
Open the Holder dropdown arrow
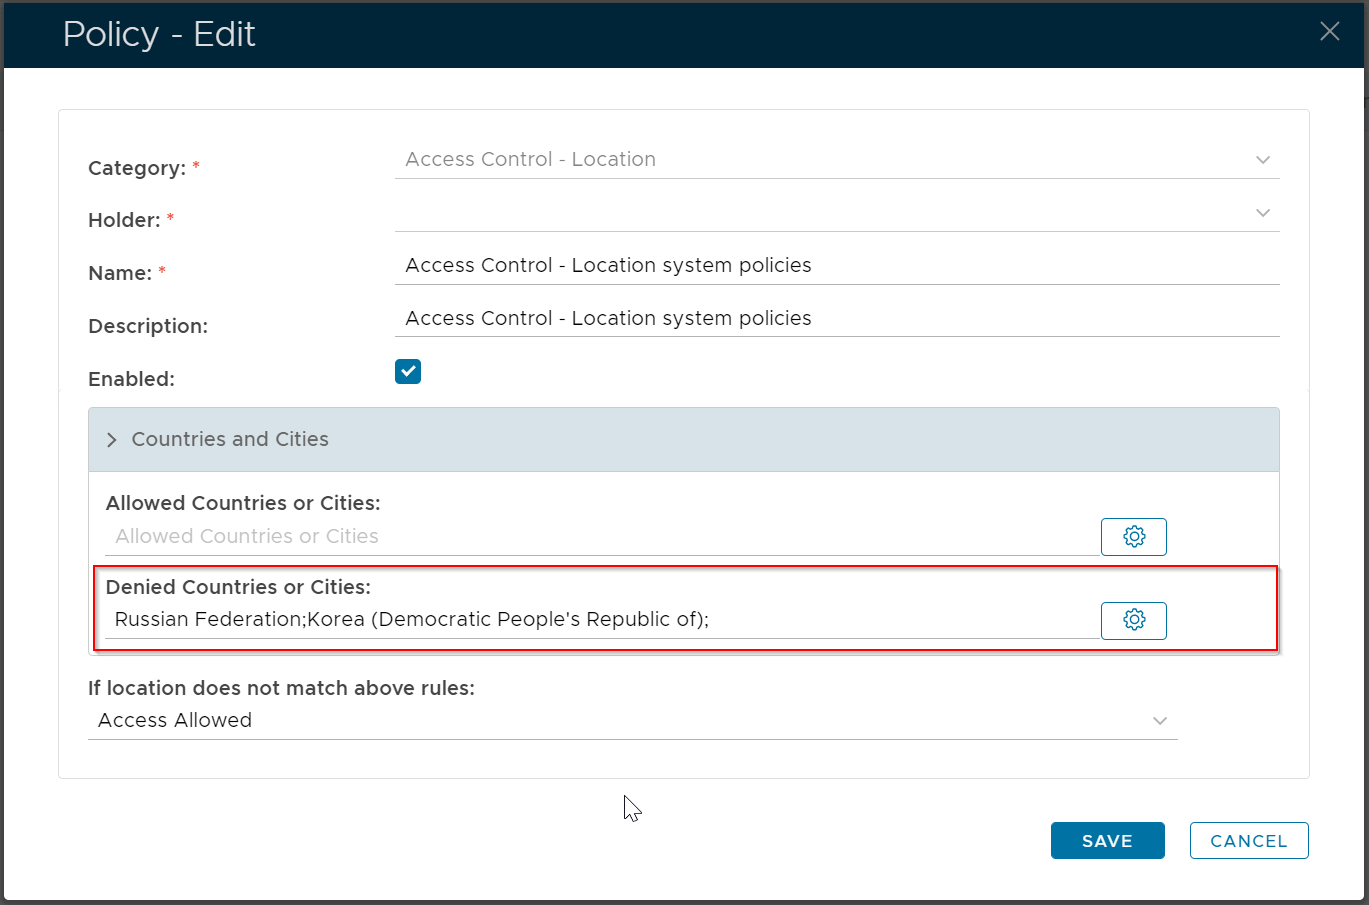(x=1263, y=213)
